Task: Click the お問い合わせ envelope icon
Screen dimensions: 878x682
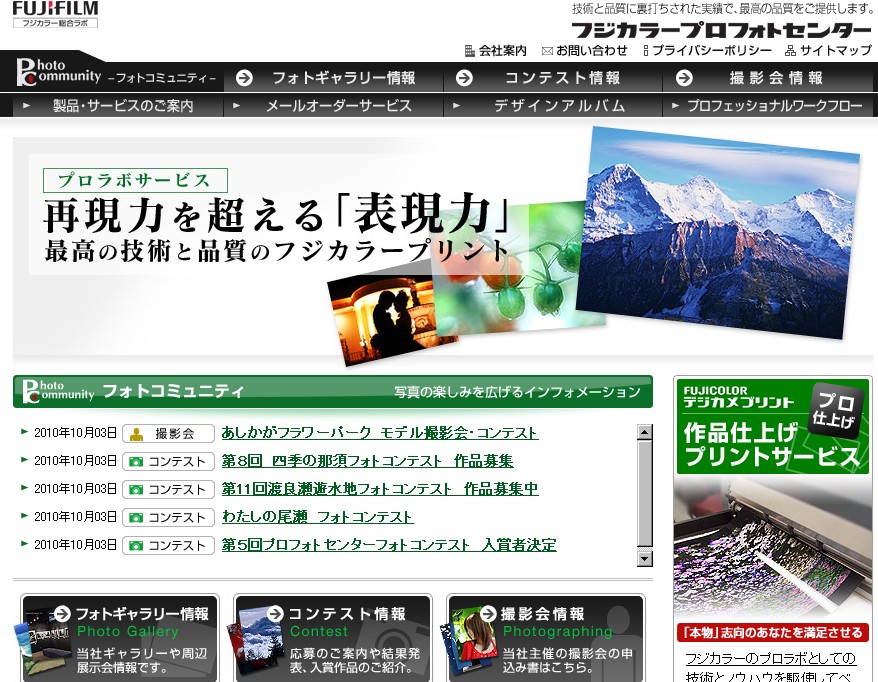Action: point(547,51)
